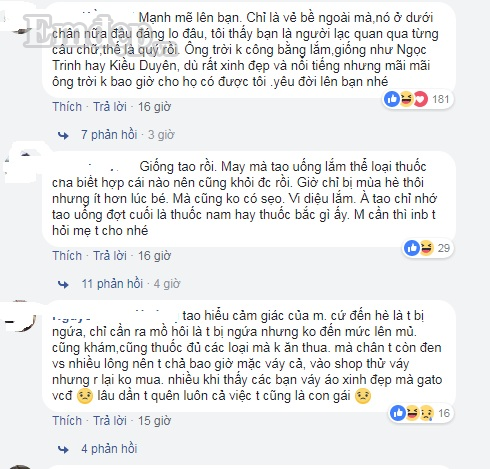Viewport: 490px width, 469px height.
Task: Click the like icon next to count 29
Action: [x=412, y=248]
